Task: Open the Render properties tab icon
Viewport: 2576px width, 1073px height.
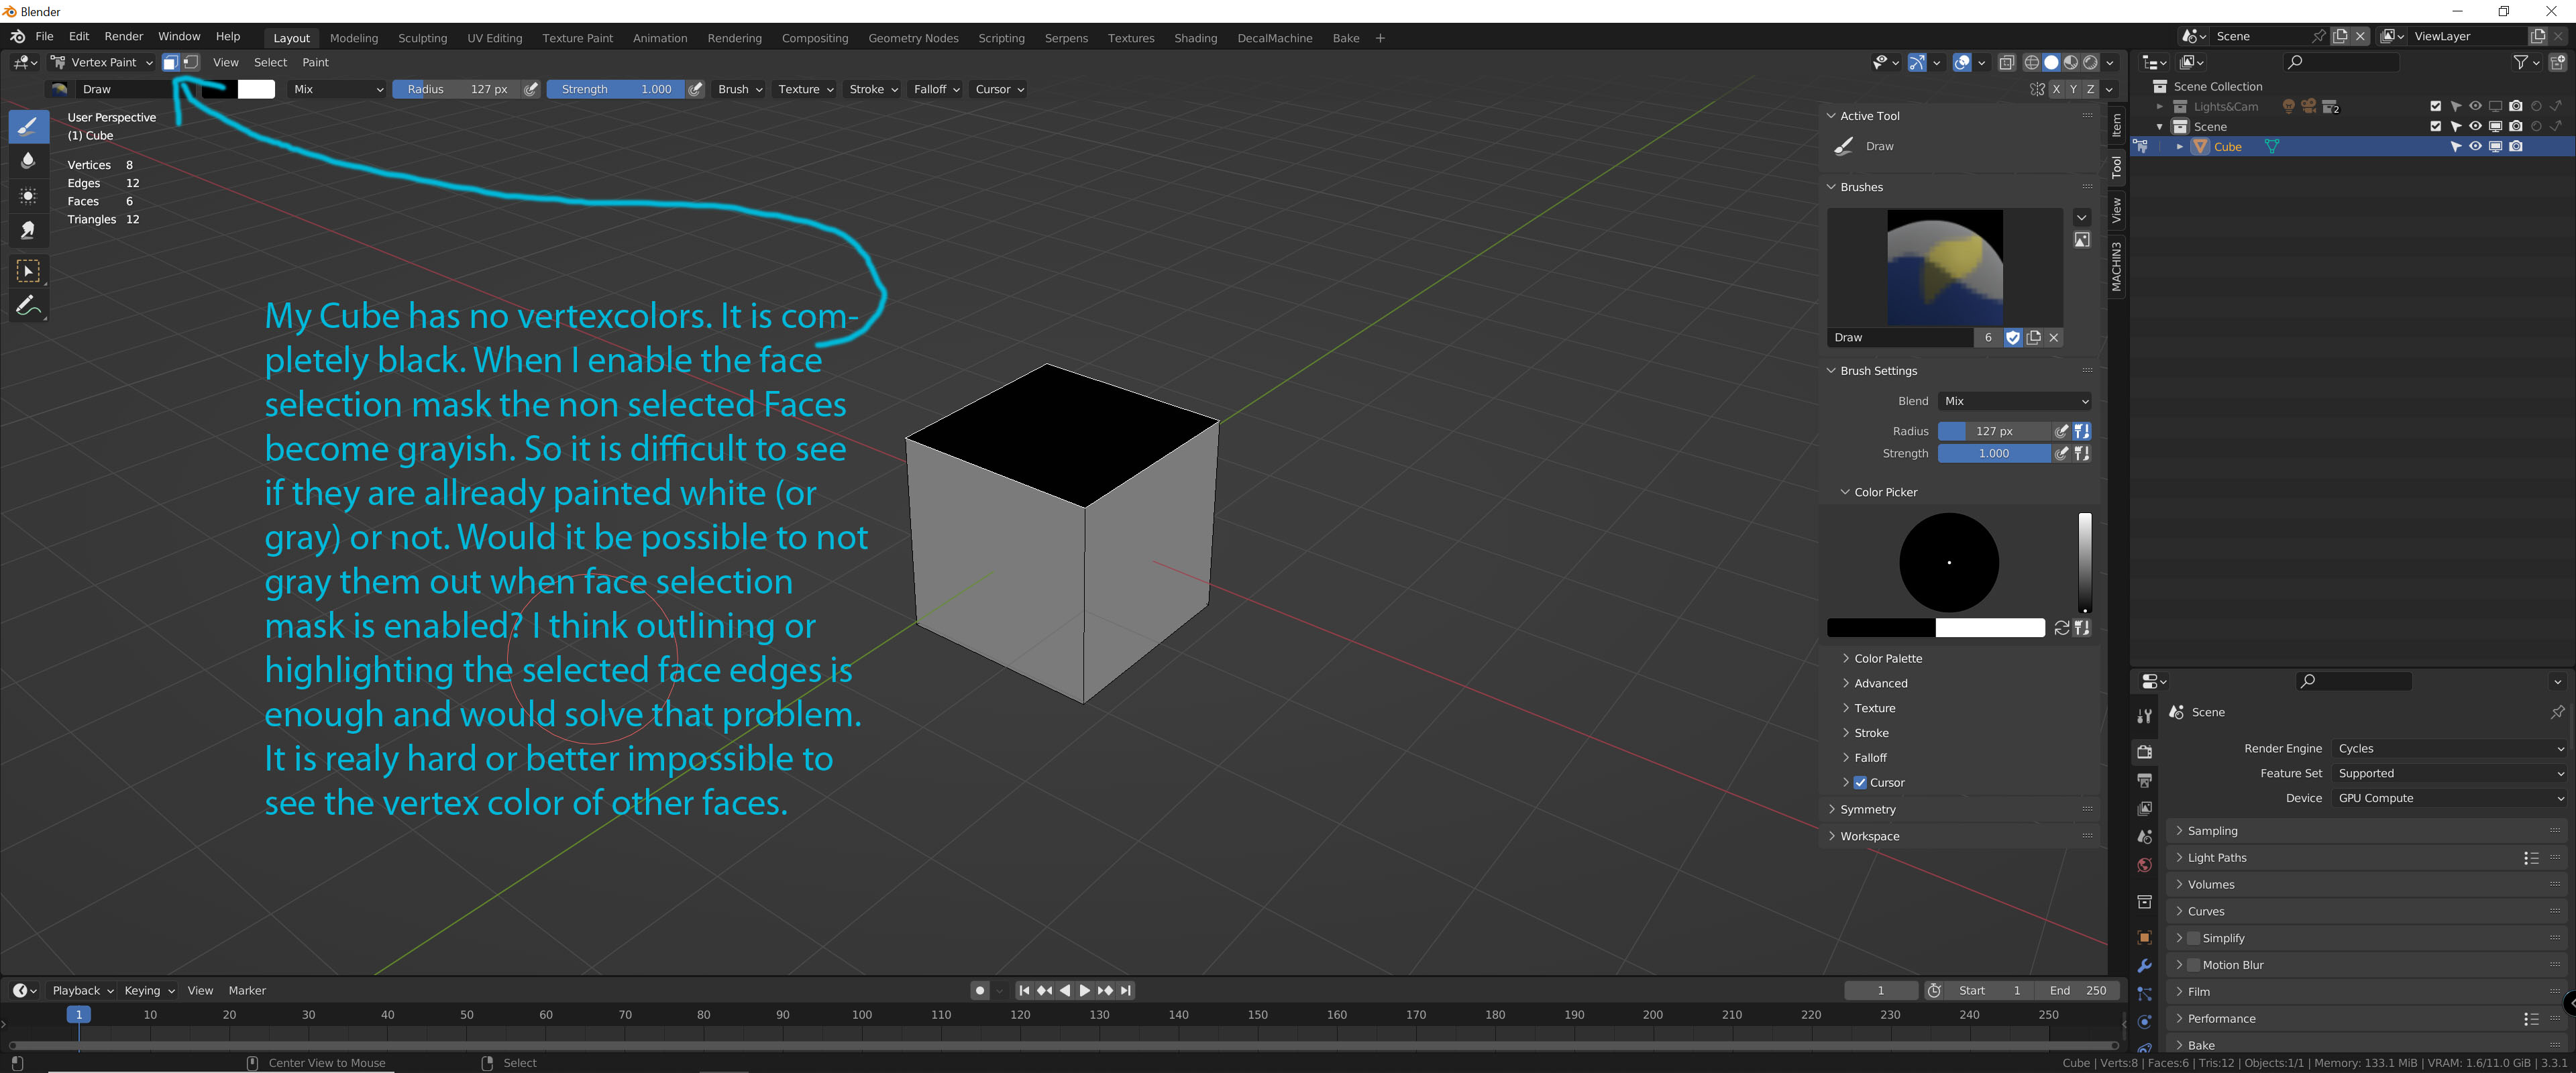Action: [2144, 751]
